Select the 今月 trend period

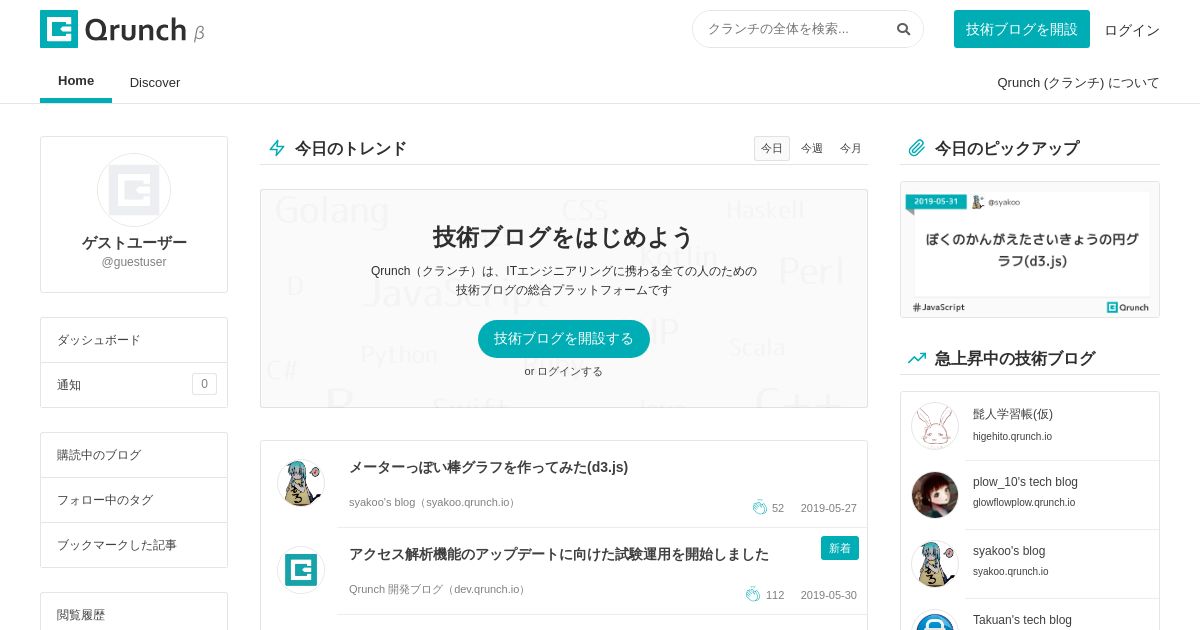pyautogui.click(x=851, y=148)
